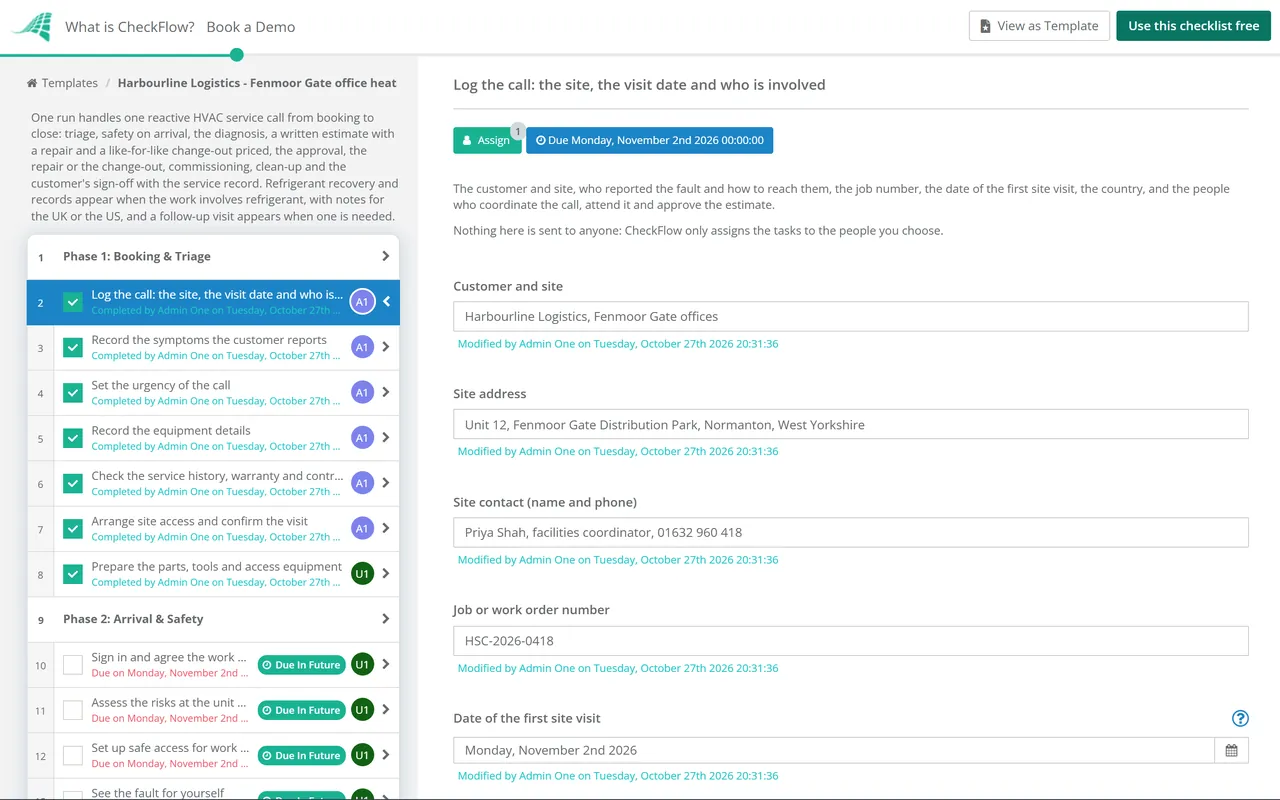Click the Assign button
Image resolution: width=1280 pixels, height=800 pixels.
click(487, 140)
